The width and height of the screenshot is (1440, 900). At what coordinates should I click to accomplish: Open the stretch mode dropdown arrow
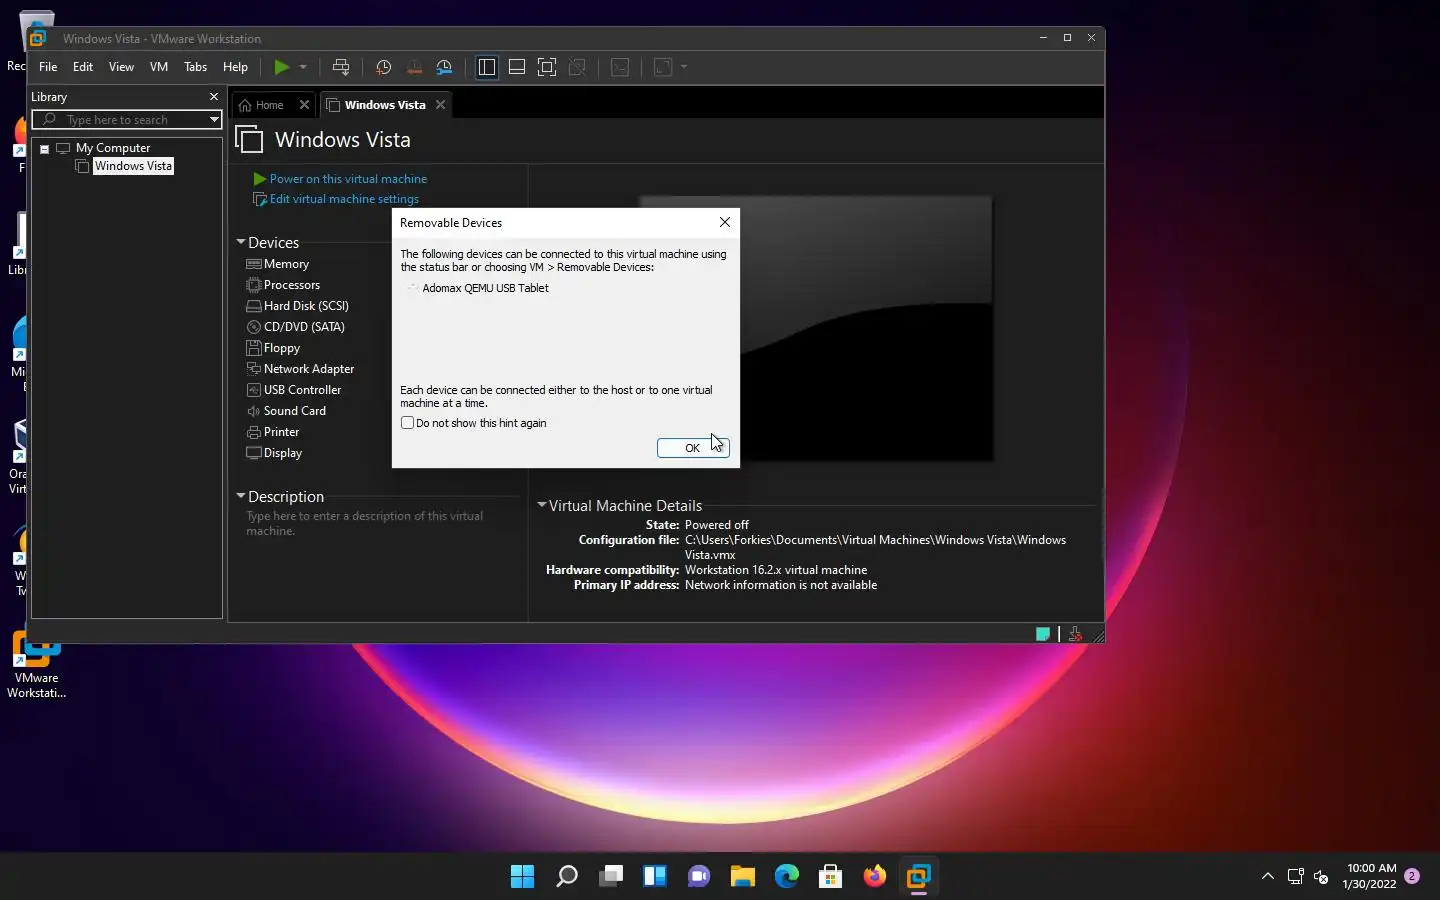pos(684,67)
